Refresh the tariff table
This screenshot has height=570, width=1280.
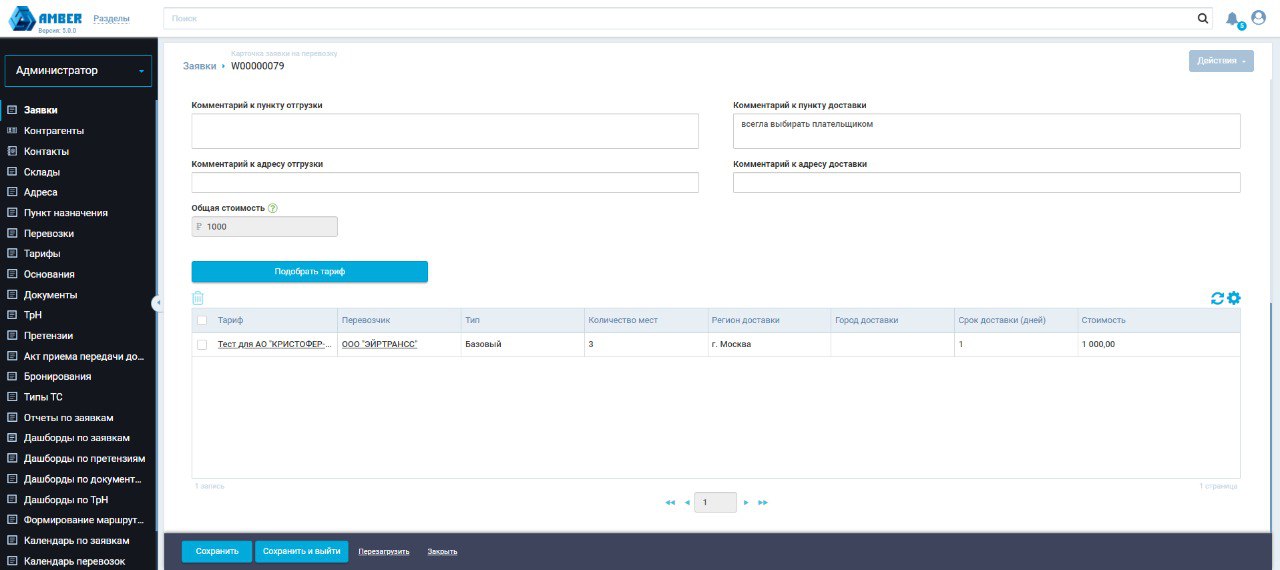tap(1217, 298)
